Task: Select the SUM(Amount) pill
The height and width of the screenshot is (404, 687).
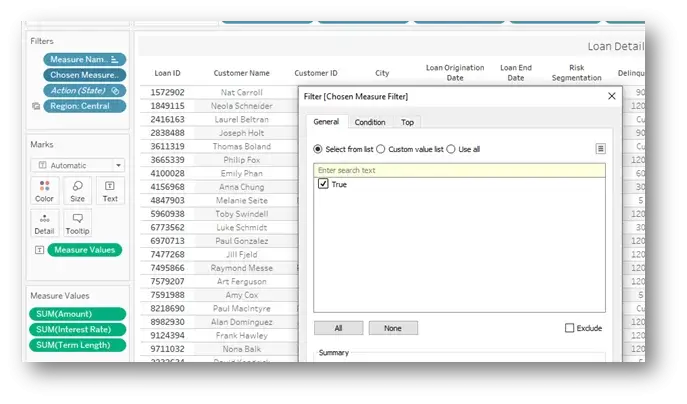Action: click(x=78, y=314)
